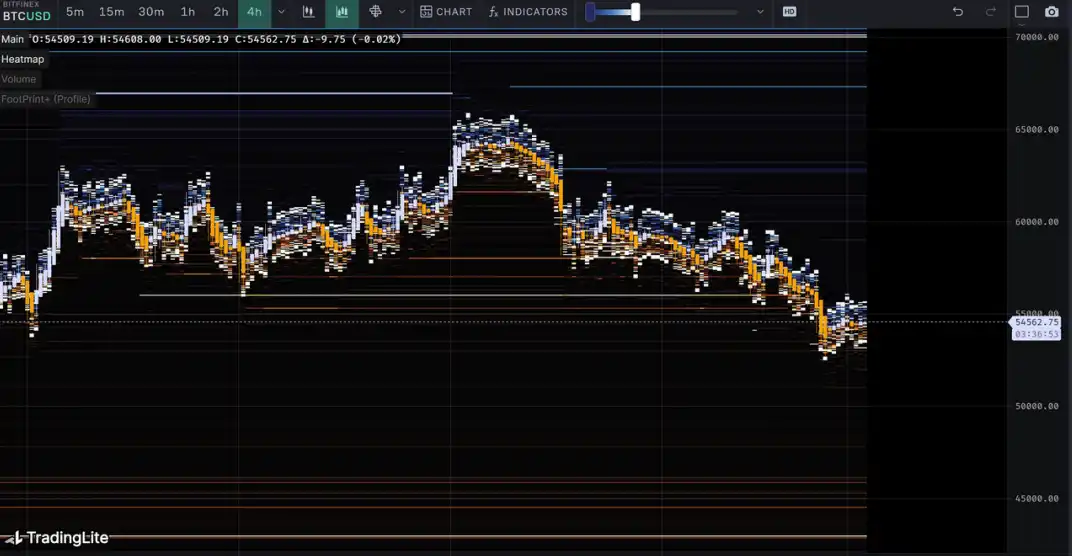Toggle the volume profile bars icon
Screen dimensions: 1072x556
[342, 12]
